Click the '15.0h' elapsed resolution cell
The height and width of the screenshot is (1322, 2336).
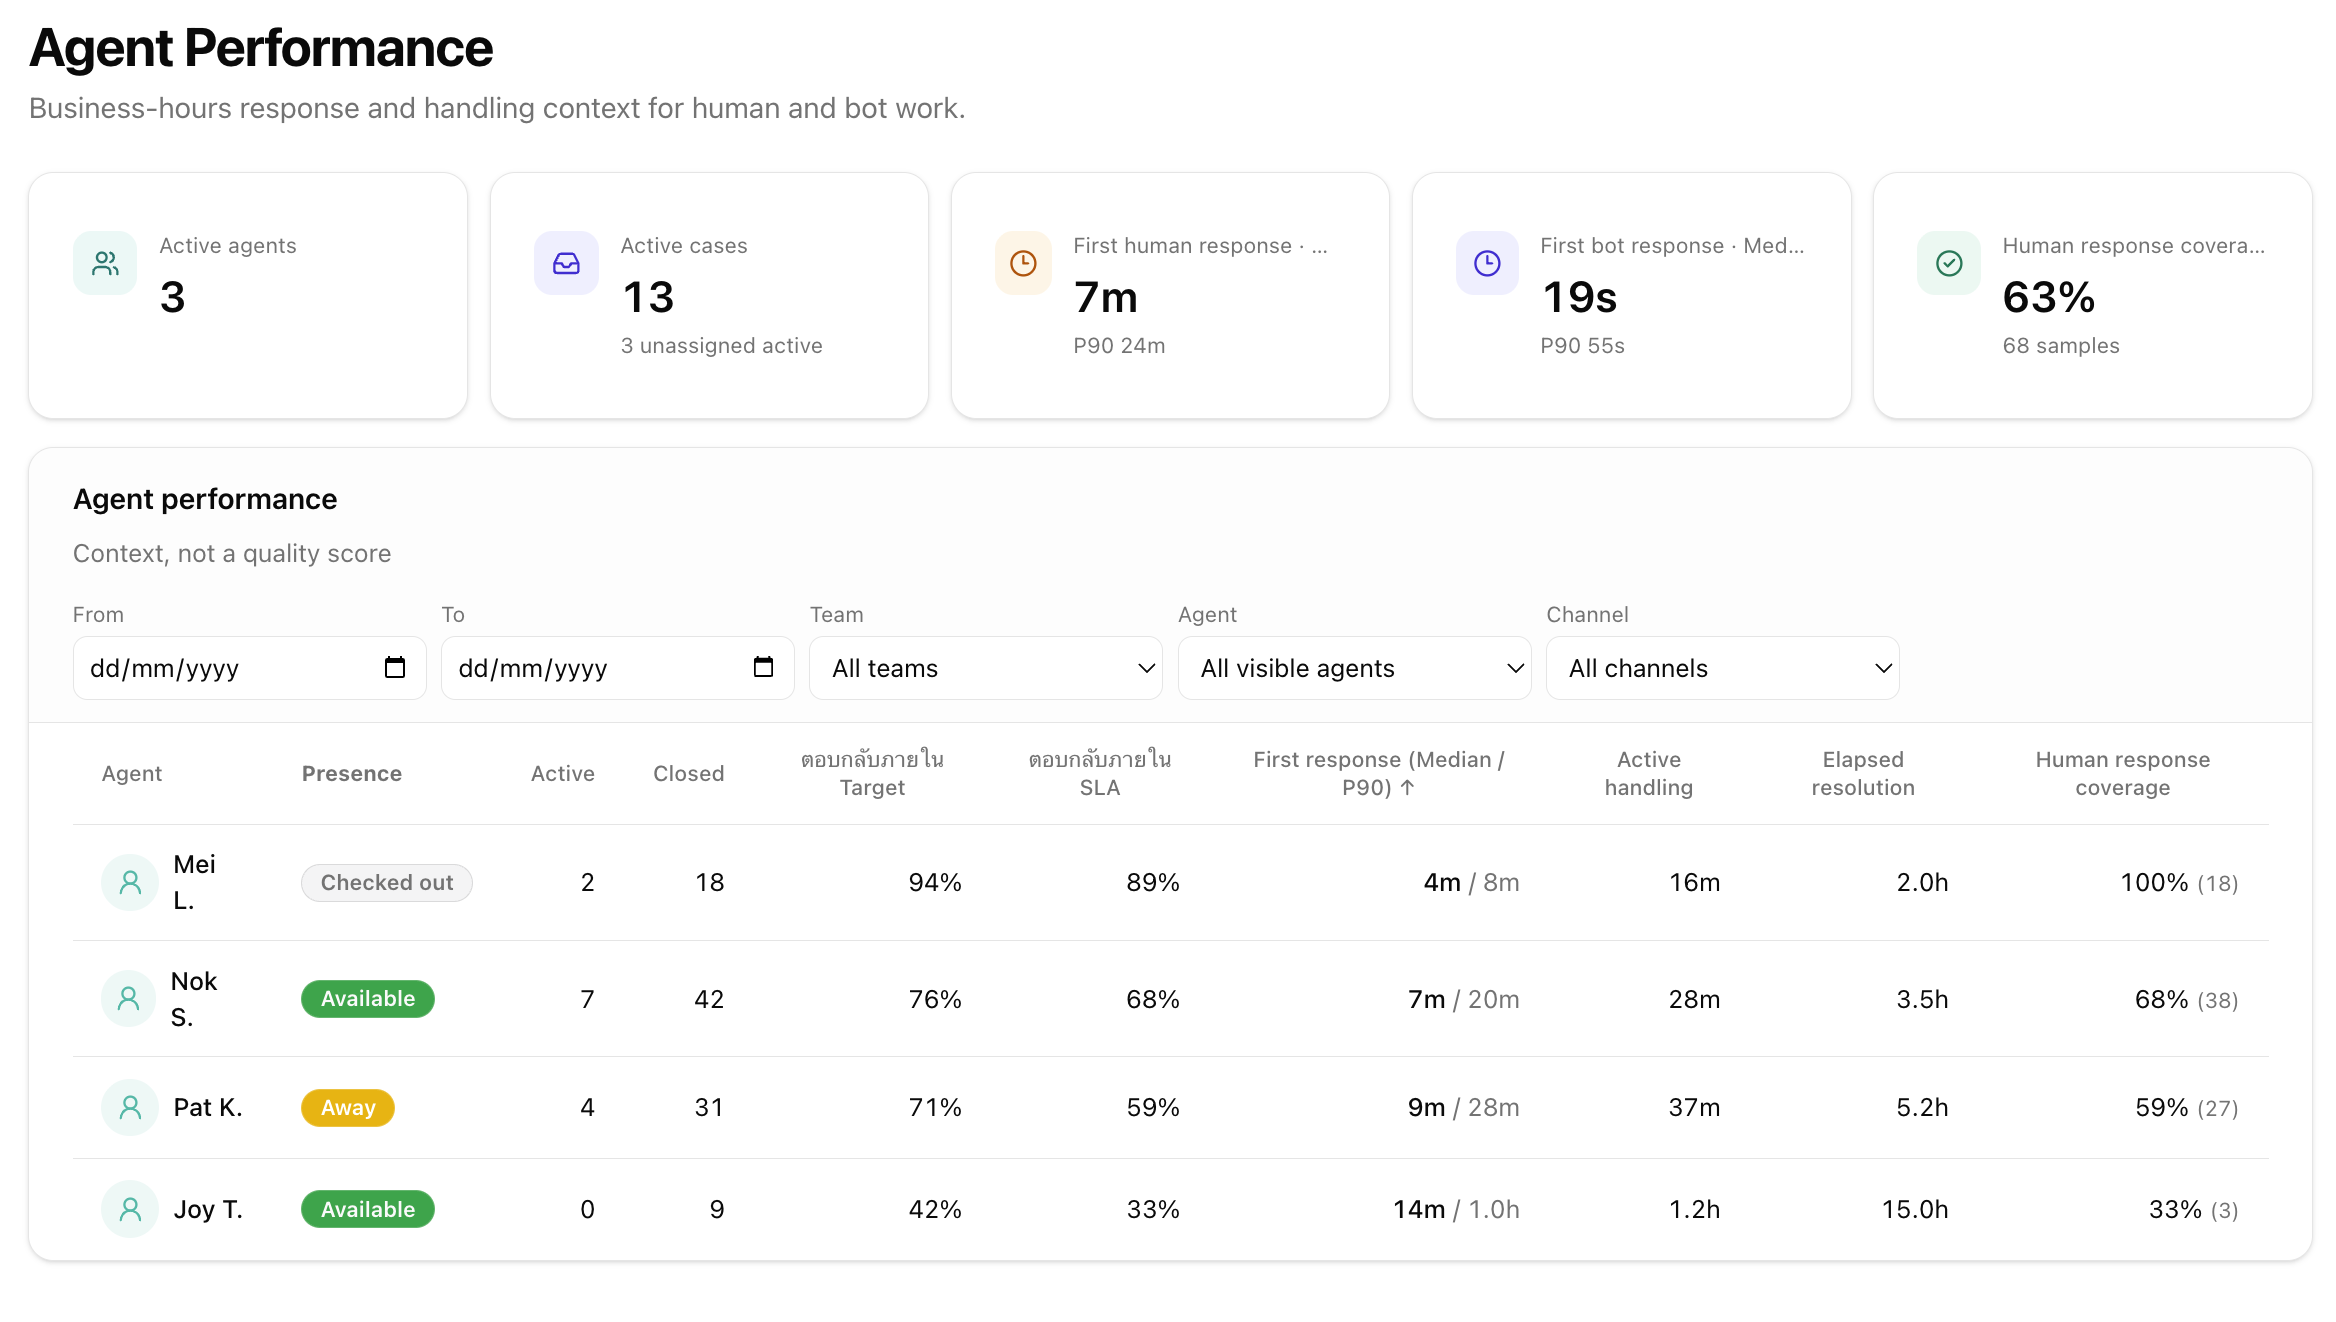pos(1915,1209)
